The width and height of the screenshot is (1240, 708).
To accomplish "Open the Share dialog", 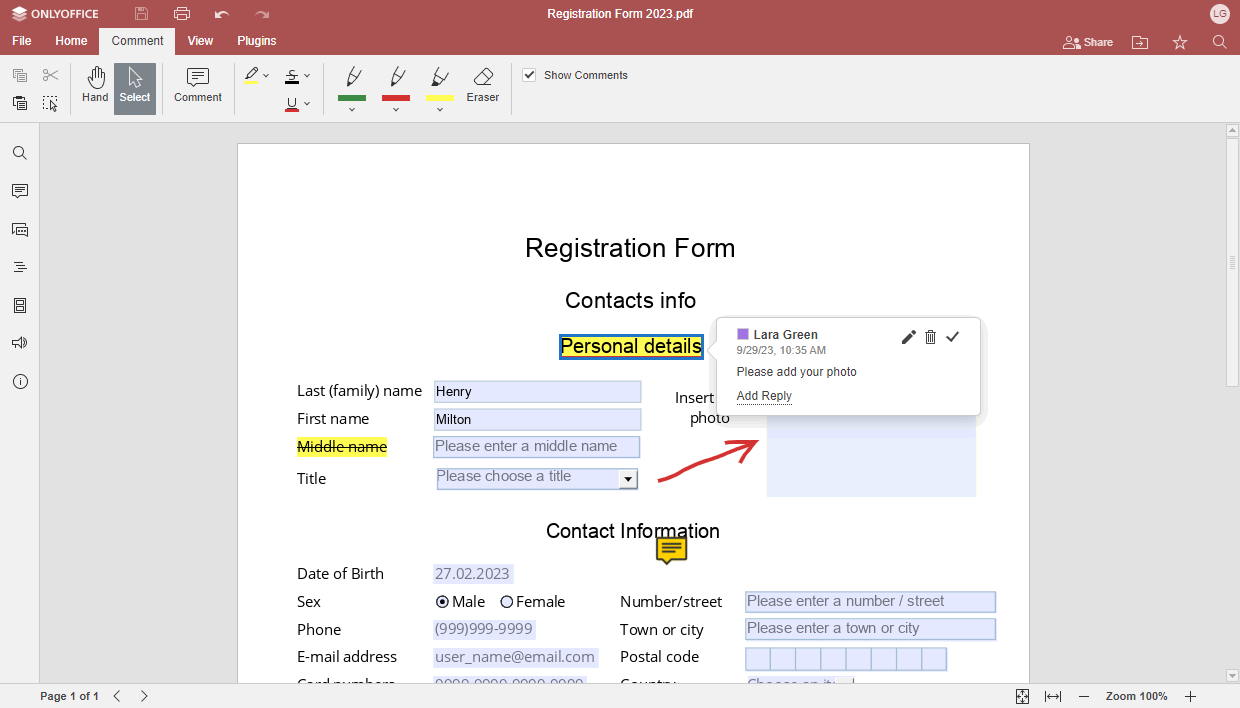I will (1087, 42).
